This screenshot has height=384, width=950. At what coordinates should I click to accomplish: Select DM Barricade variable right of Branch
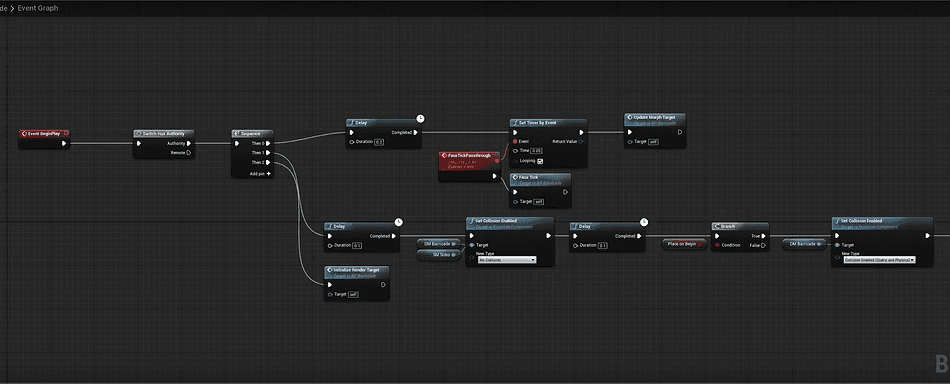tap(803, 243)
